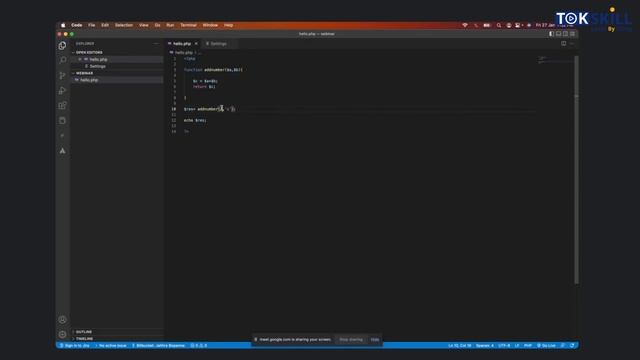Change indentation via Spaces: 4
The image size is (640, 360).
[x=485, y=346]
